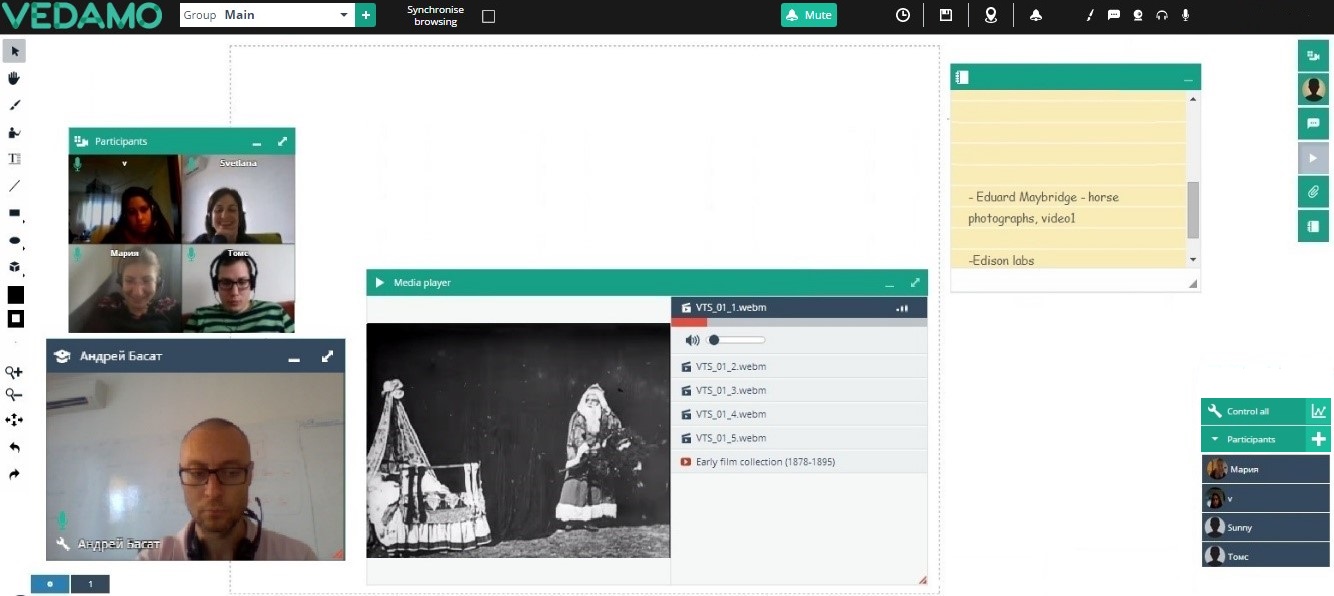Viewport: 1334px width, 596px height.
Task: Open ellipse shape tool options
Action: 15,241
